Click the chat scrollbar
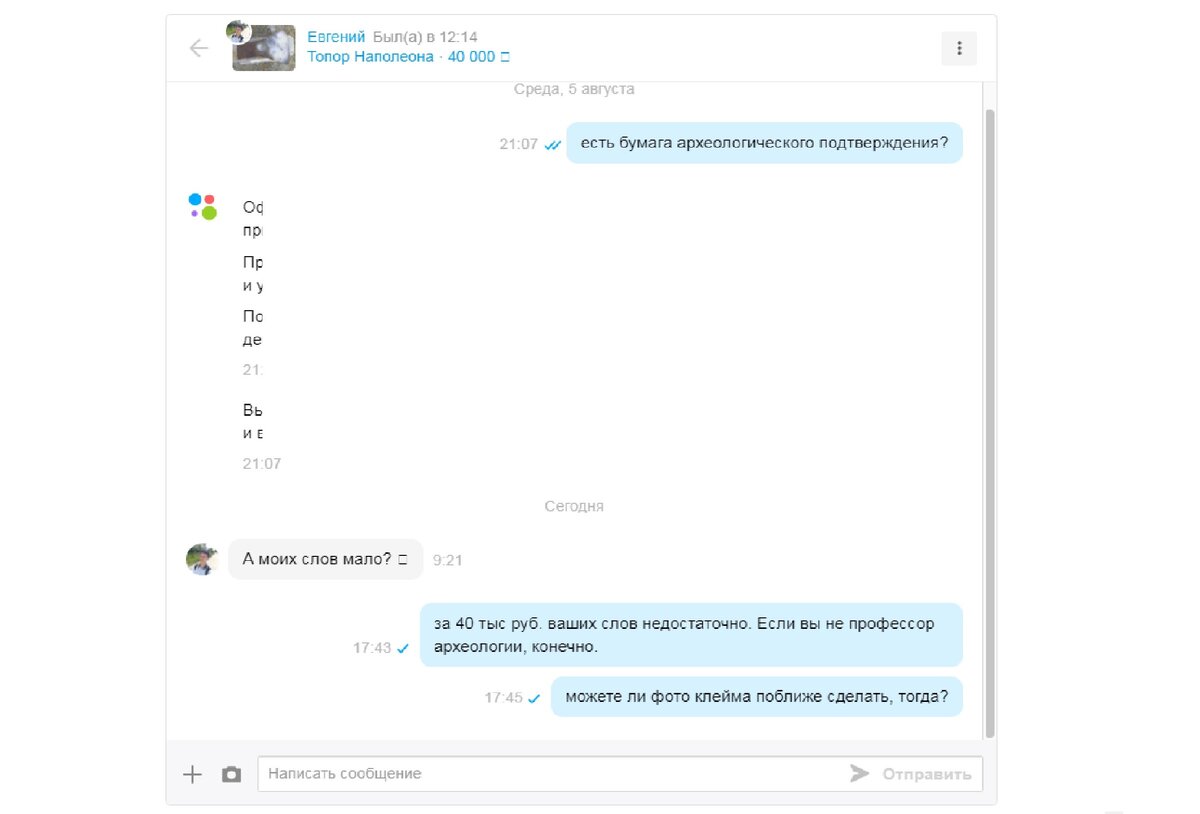The width and height of the screenshot is (1200, 814). pos(990,423)
